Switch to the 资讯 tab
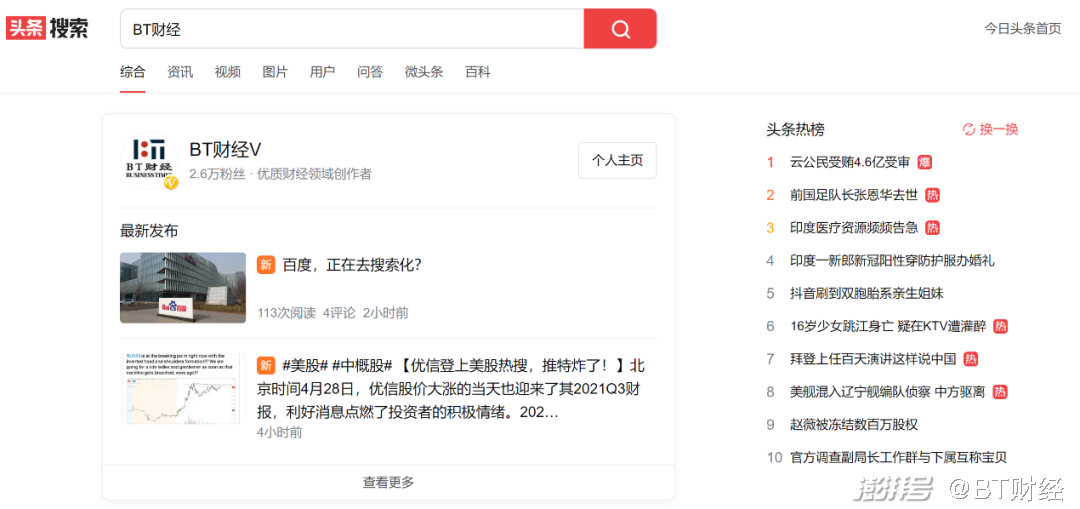Screen dimensions: 1080x509 coord(180,72)
